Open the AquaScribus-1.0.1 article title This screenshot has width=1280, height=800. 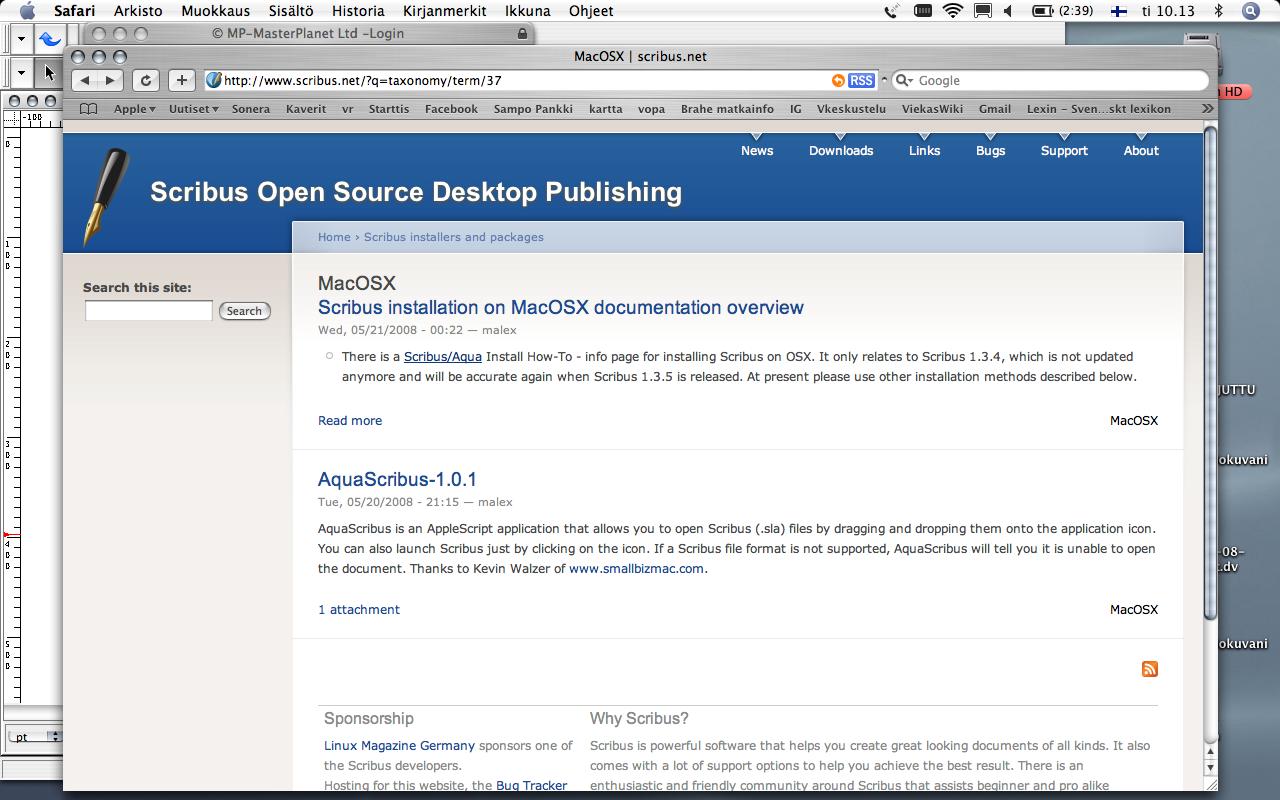[397, 479]
